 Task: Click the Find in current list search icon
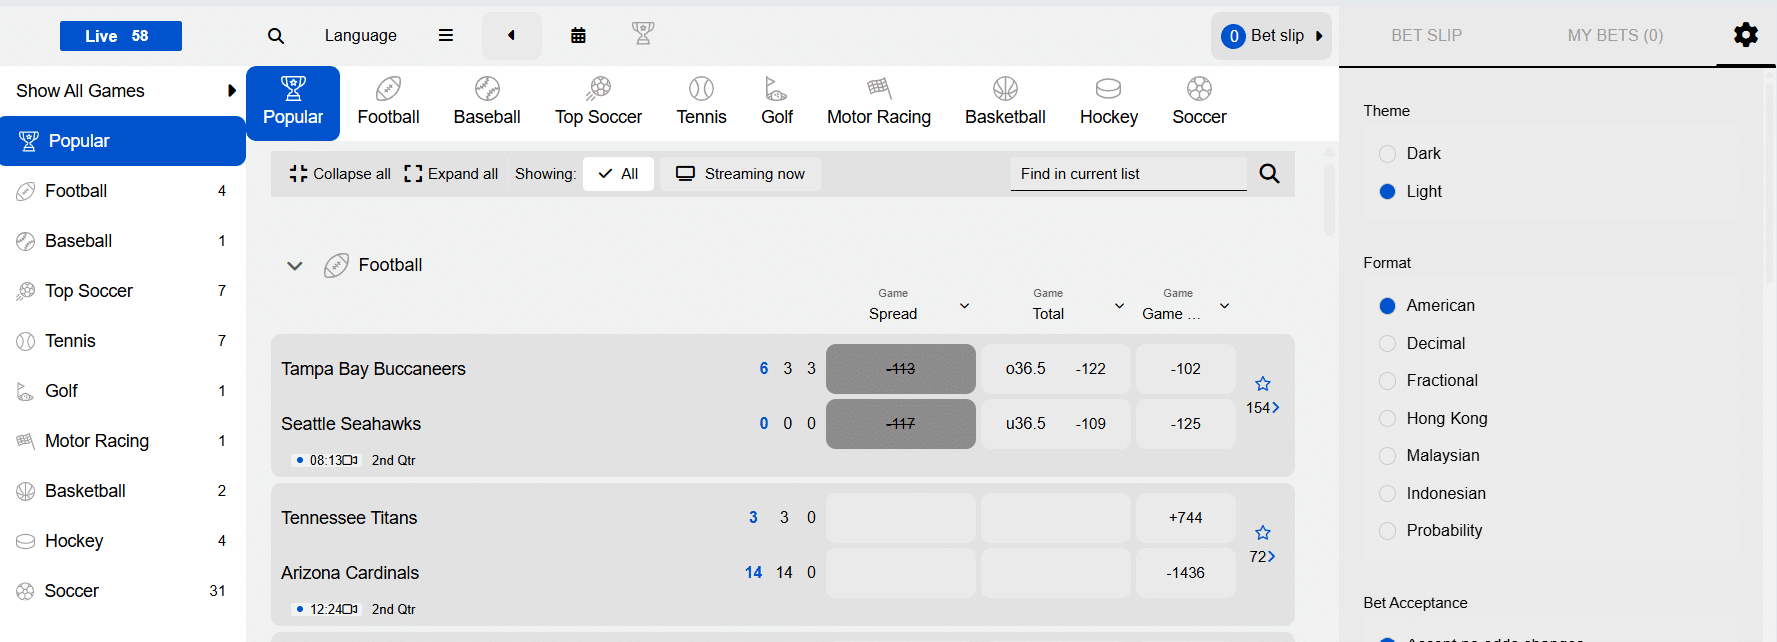point(1270,174)
